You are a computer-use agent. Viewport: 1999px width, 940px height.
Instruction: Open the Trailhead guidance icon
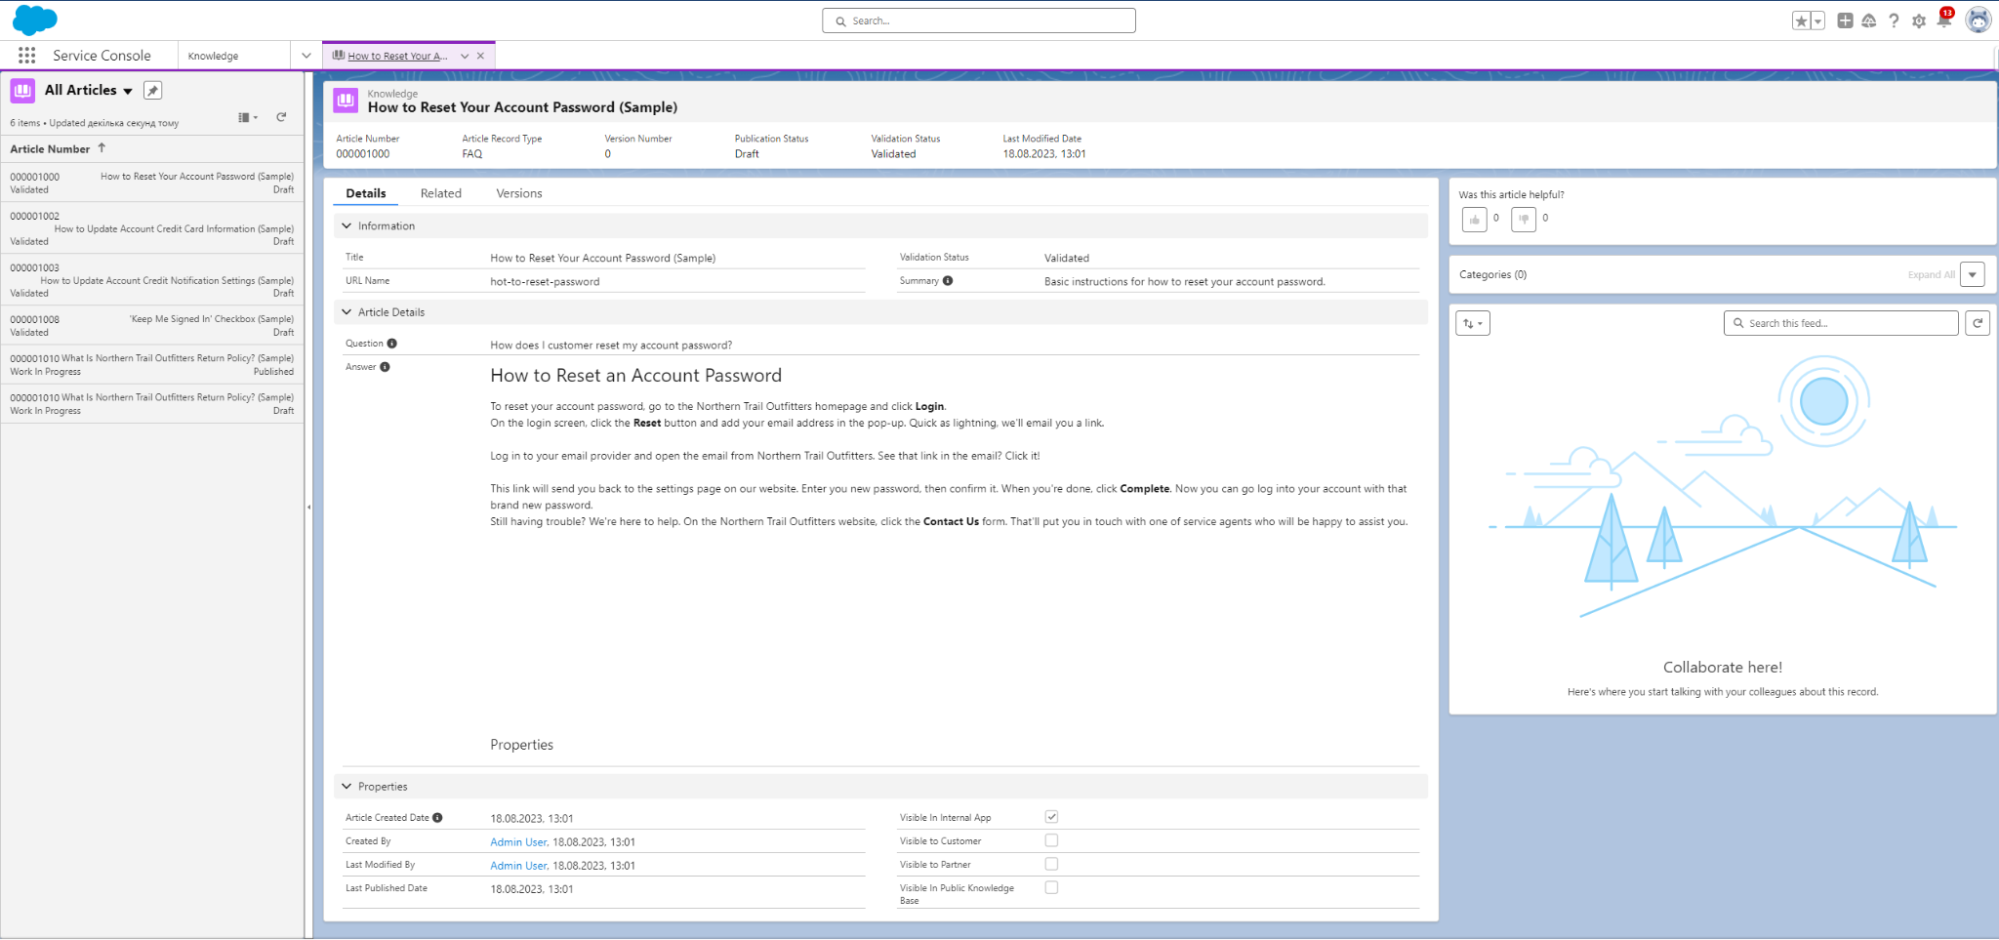pyautogui.click(x=1869, y=19)
